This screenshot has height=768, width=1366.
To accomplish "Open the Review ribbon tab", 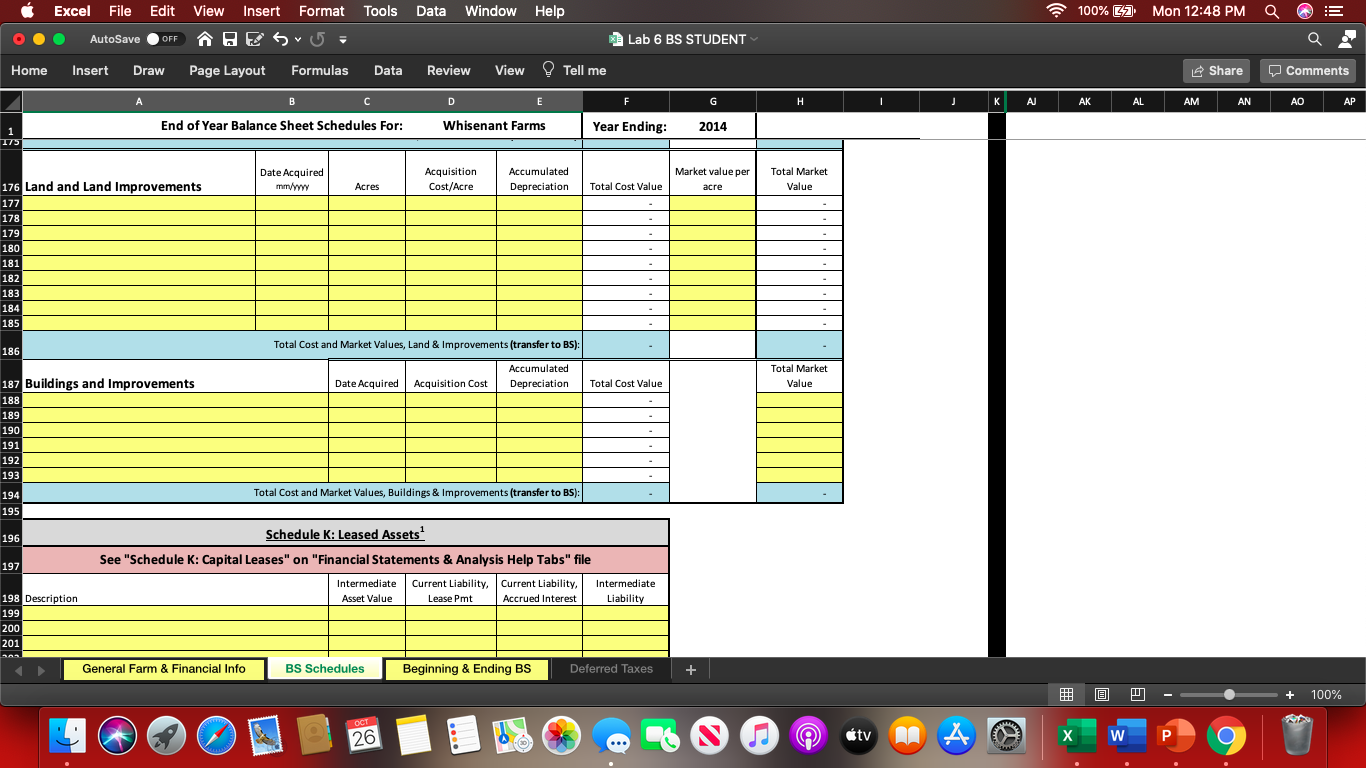I will (x=448, y=70).
